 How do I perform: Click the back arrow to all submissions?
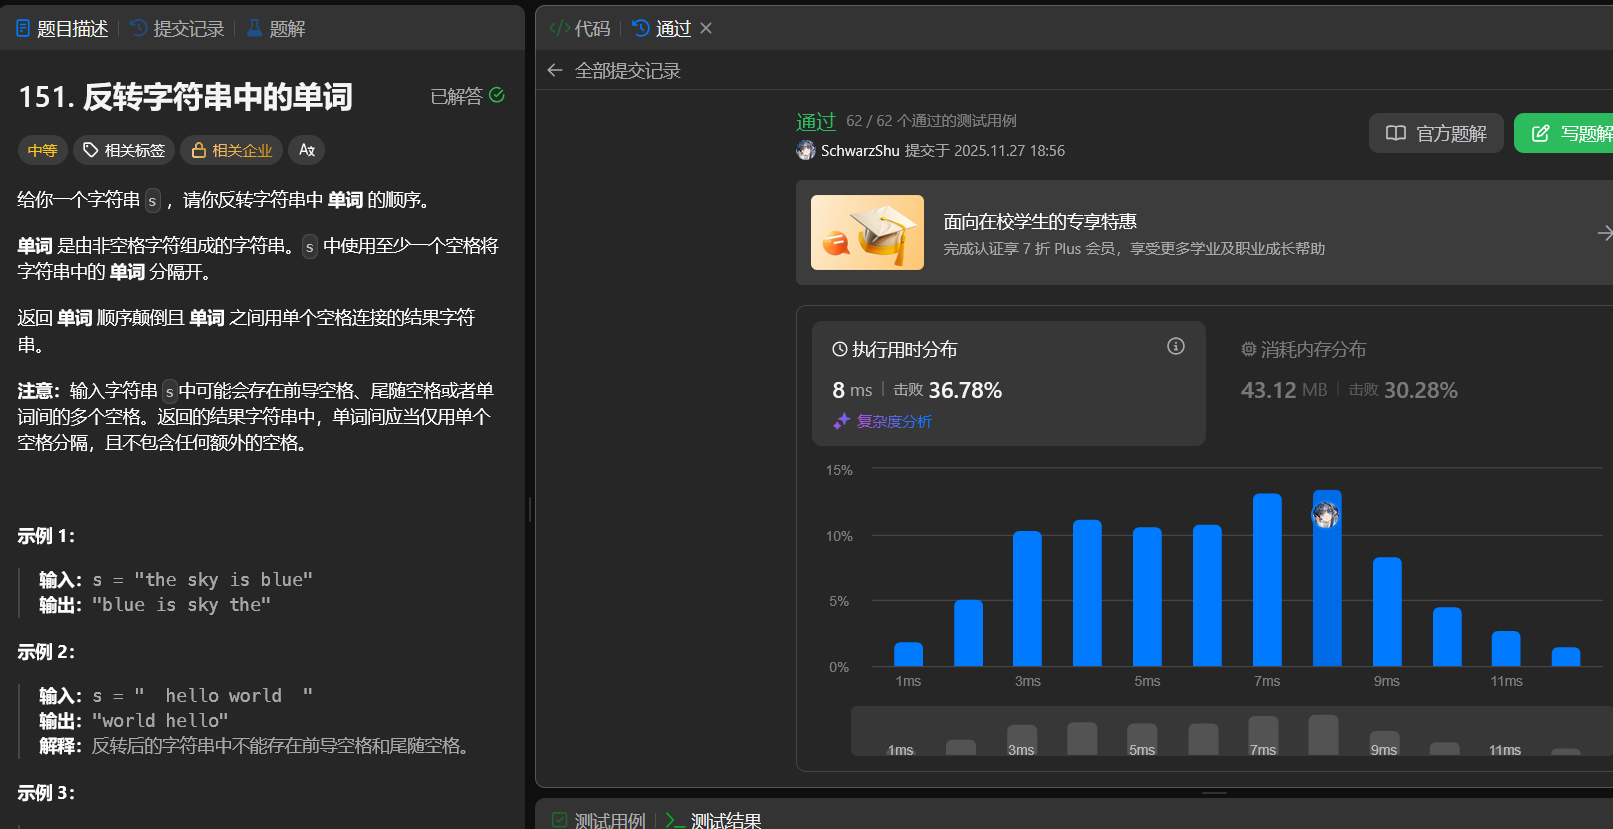point(555,70)
